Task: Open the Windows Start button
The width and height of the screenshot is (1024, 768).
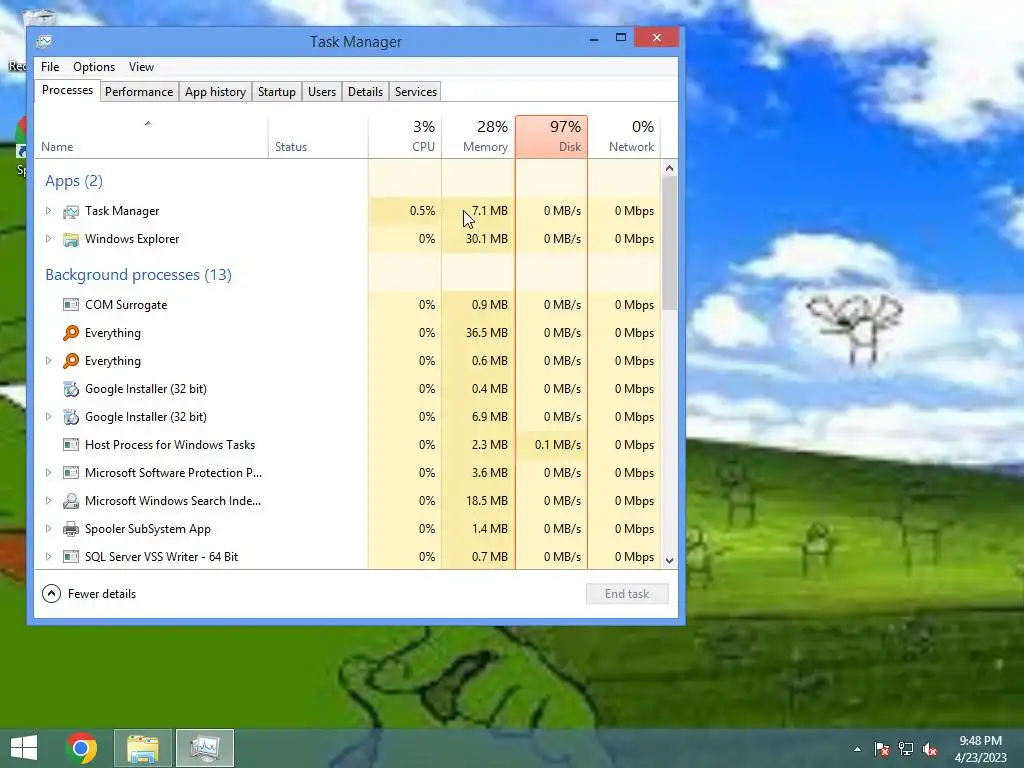Action: (24, 748)
